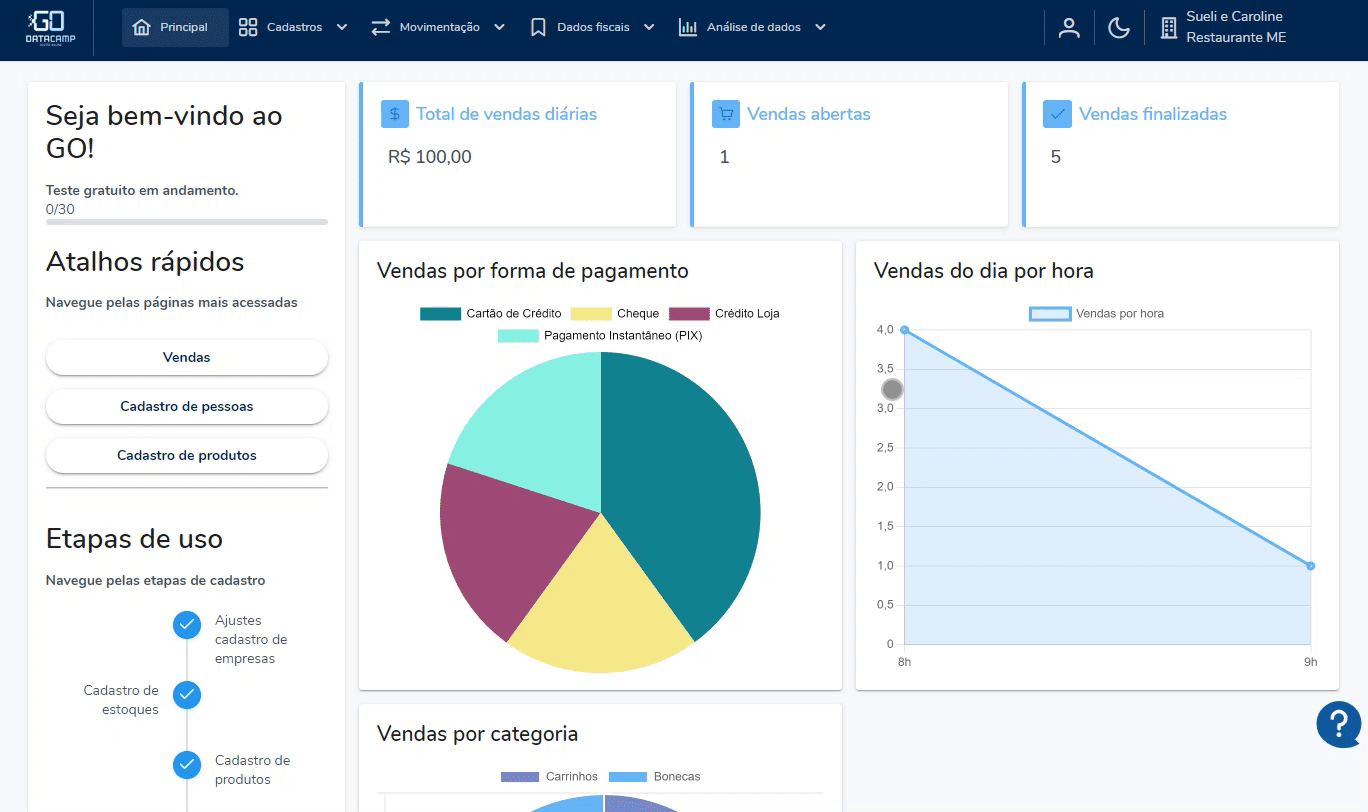Click the Vendas abertas card title
The width and height of the screenshot is (1368, 812).
[809, 114]
